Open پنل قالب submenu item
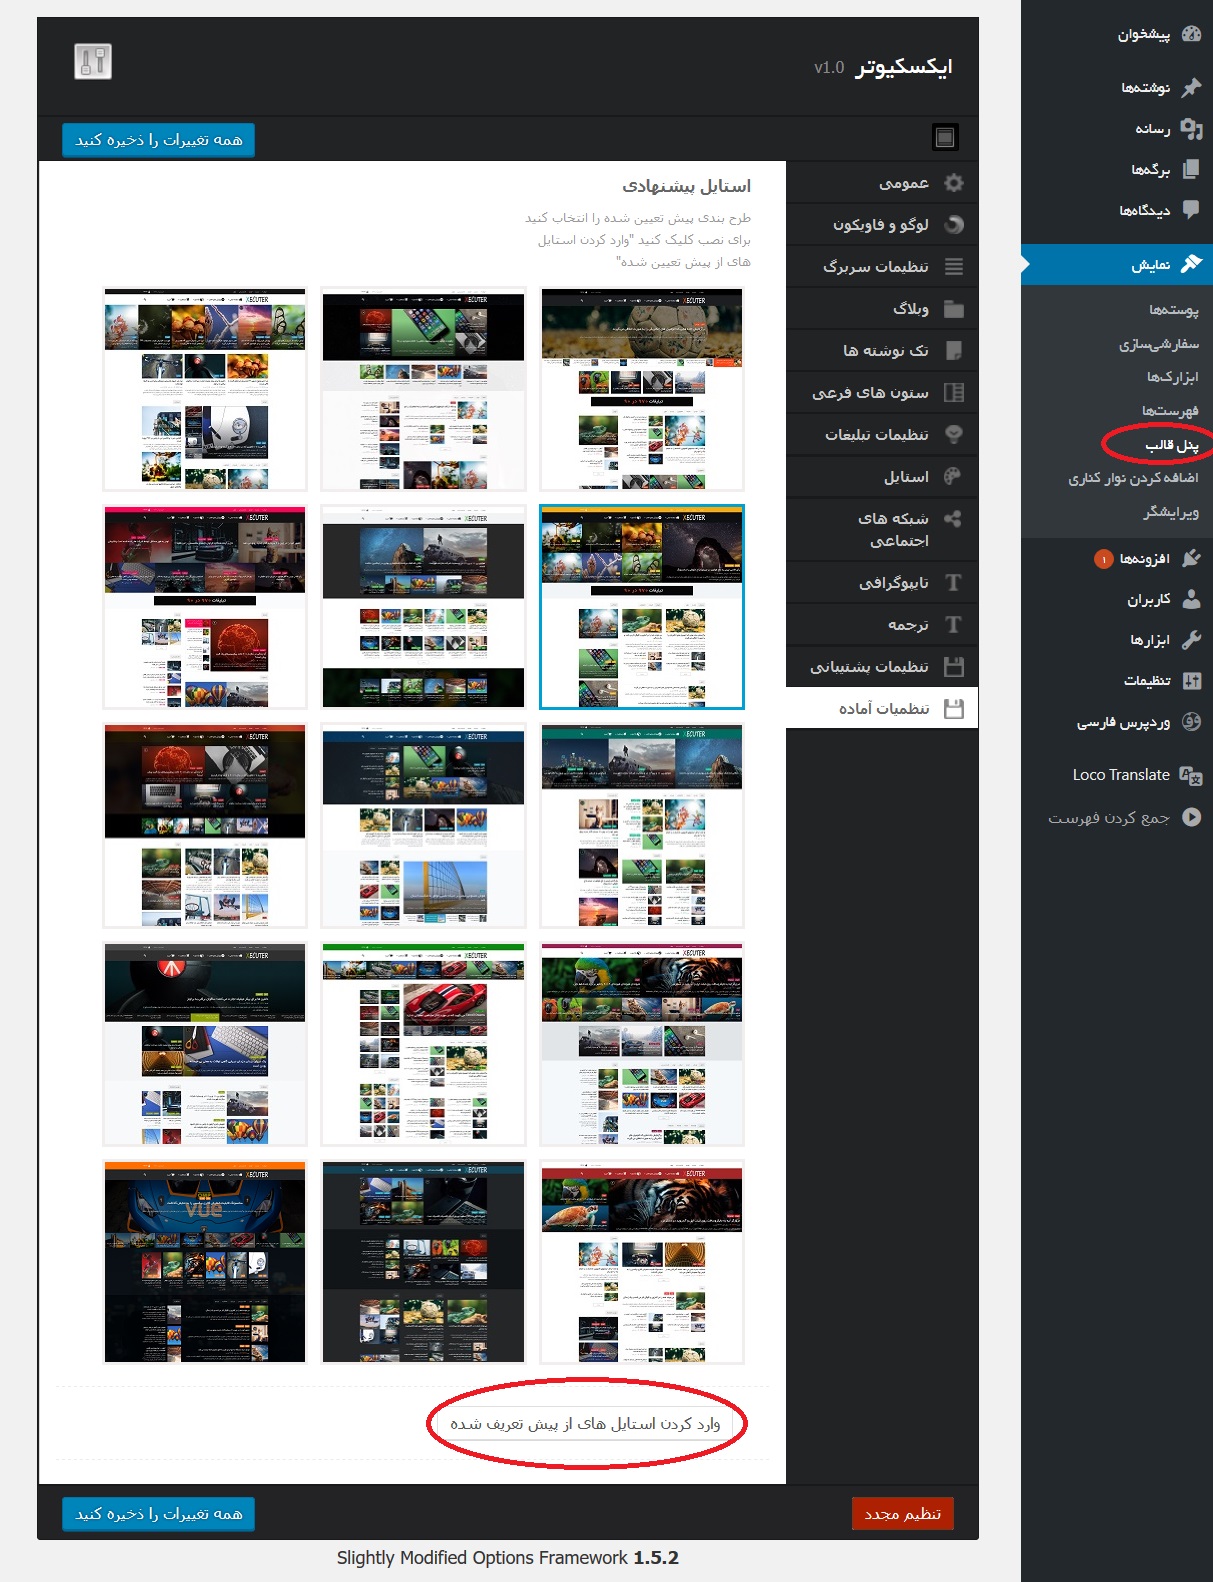This screenshot has width=1213, height=1582. [x=1171, y=445]
